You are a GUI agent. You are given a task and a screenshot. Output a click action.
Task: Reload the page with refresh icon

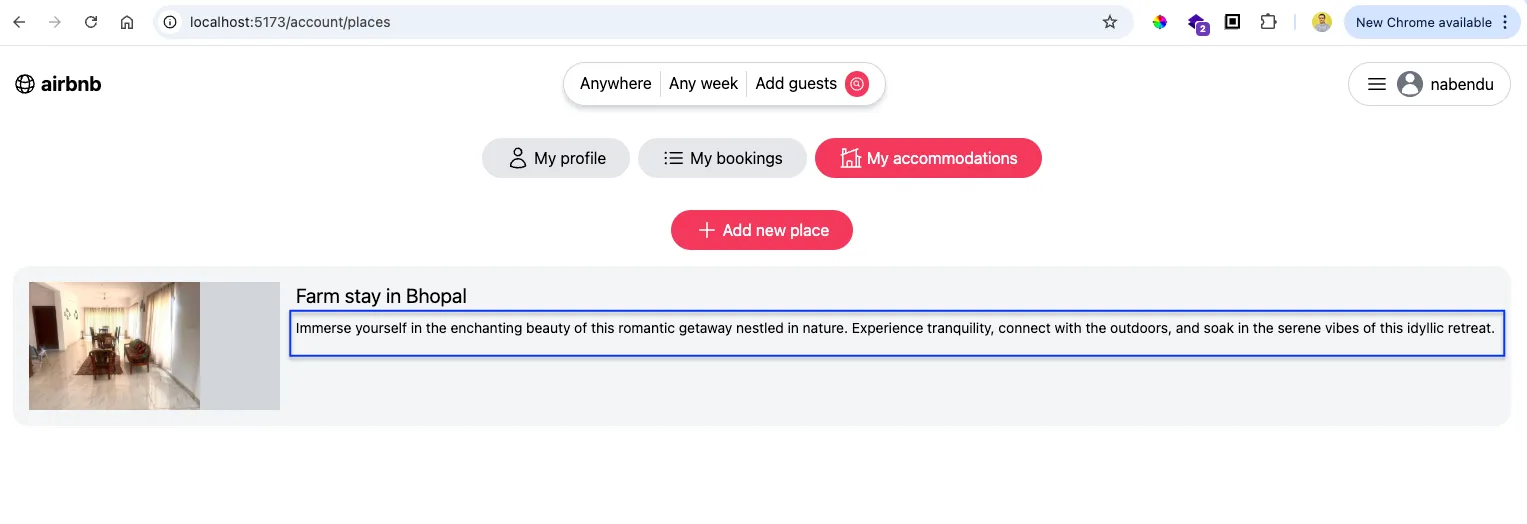(91, 22)
